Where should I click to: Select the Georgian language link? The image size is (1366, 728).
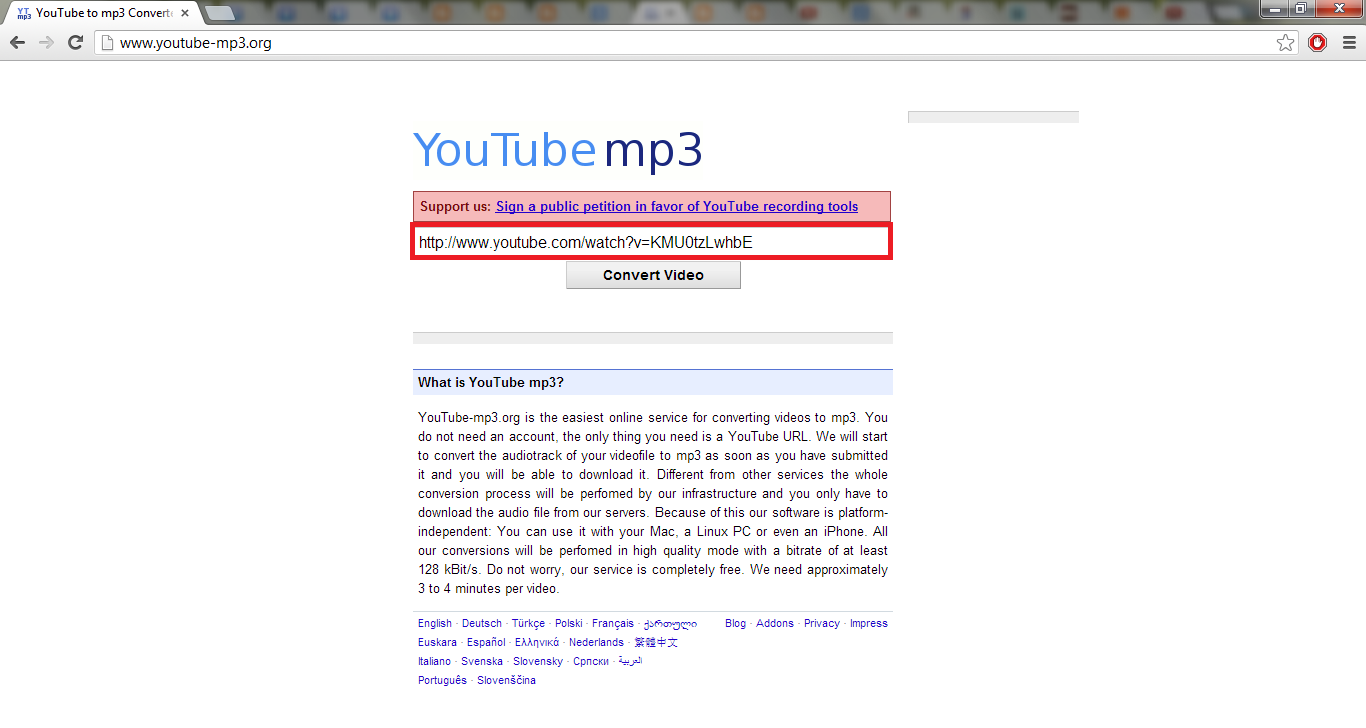click(x=670, y=624)
